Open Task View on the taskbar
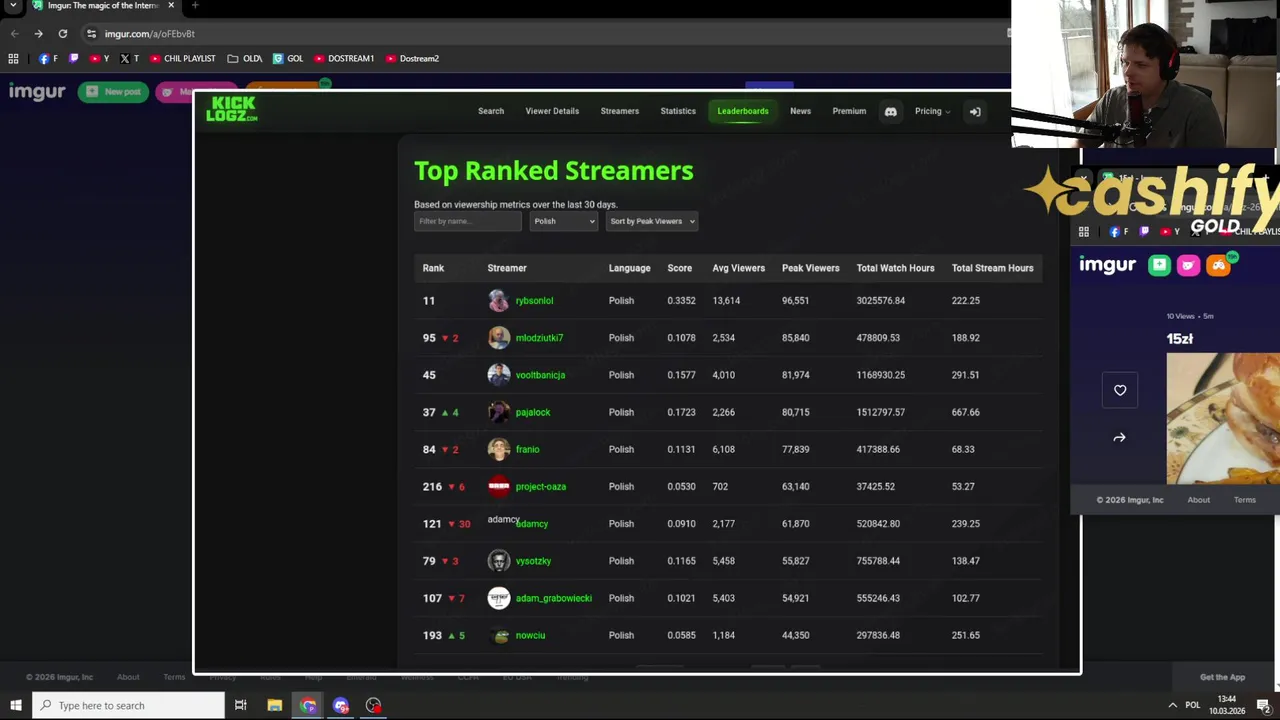Image resolution: width=1280 pixels, height=720 pixels. 240,705
